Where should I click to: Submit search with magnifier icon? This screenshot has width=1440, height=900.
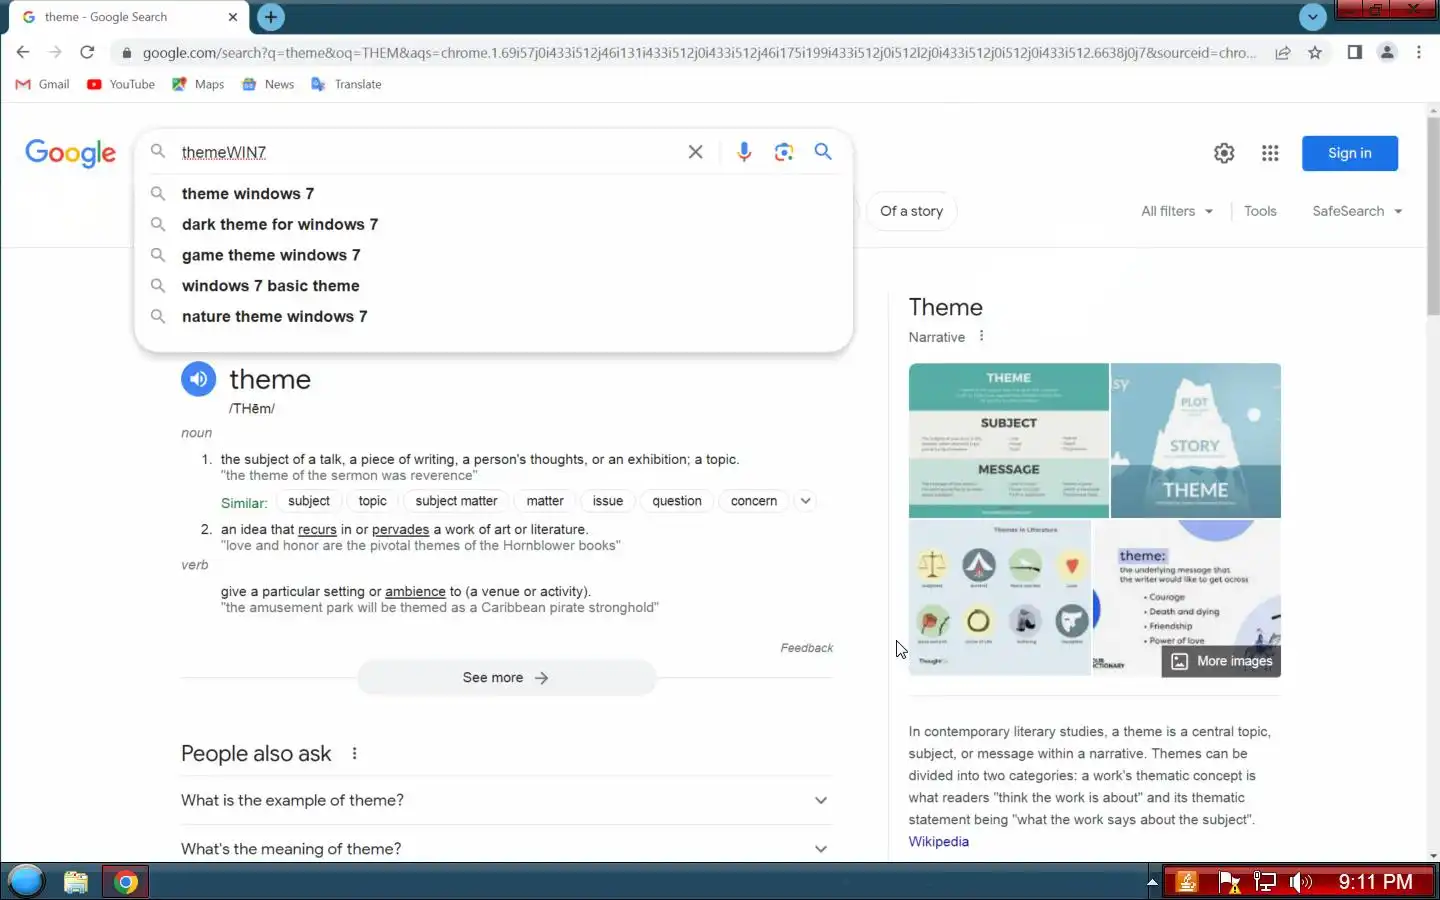823,151
